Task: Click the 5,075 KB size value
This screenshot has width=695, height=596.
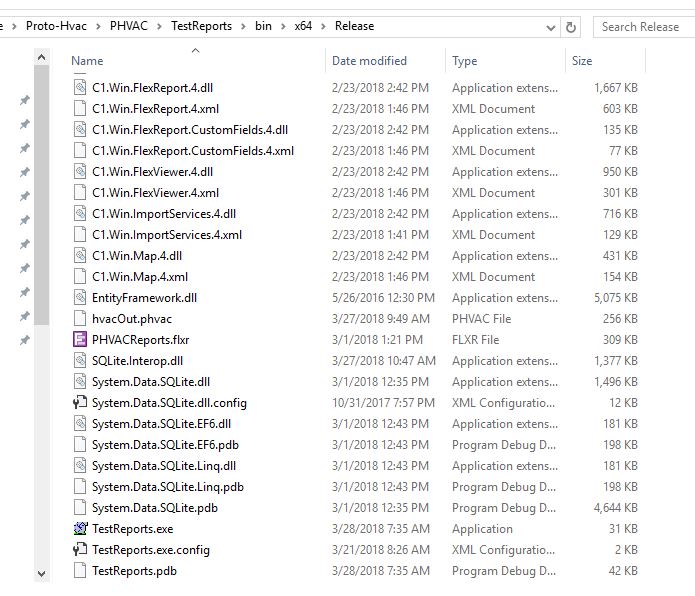Action: [x=616, y=298]
